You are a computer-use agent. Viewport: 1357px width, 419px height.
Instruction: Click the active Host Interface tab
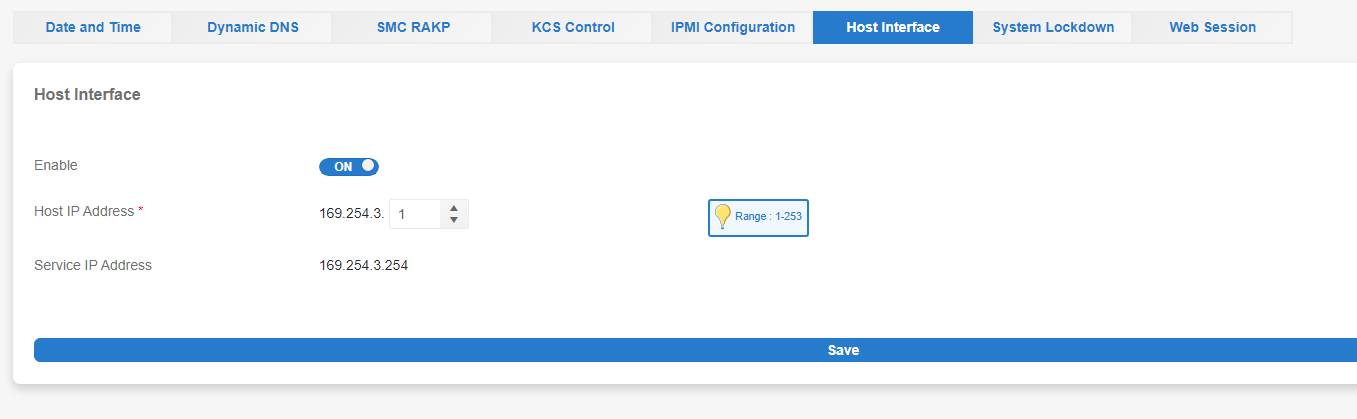point(893,27)
